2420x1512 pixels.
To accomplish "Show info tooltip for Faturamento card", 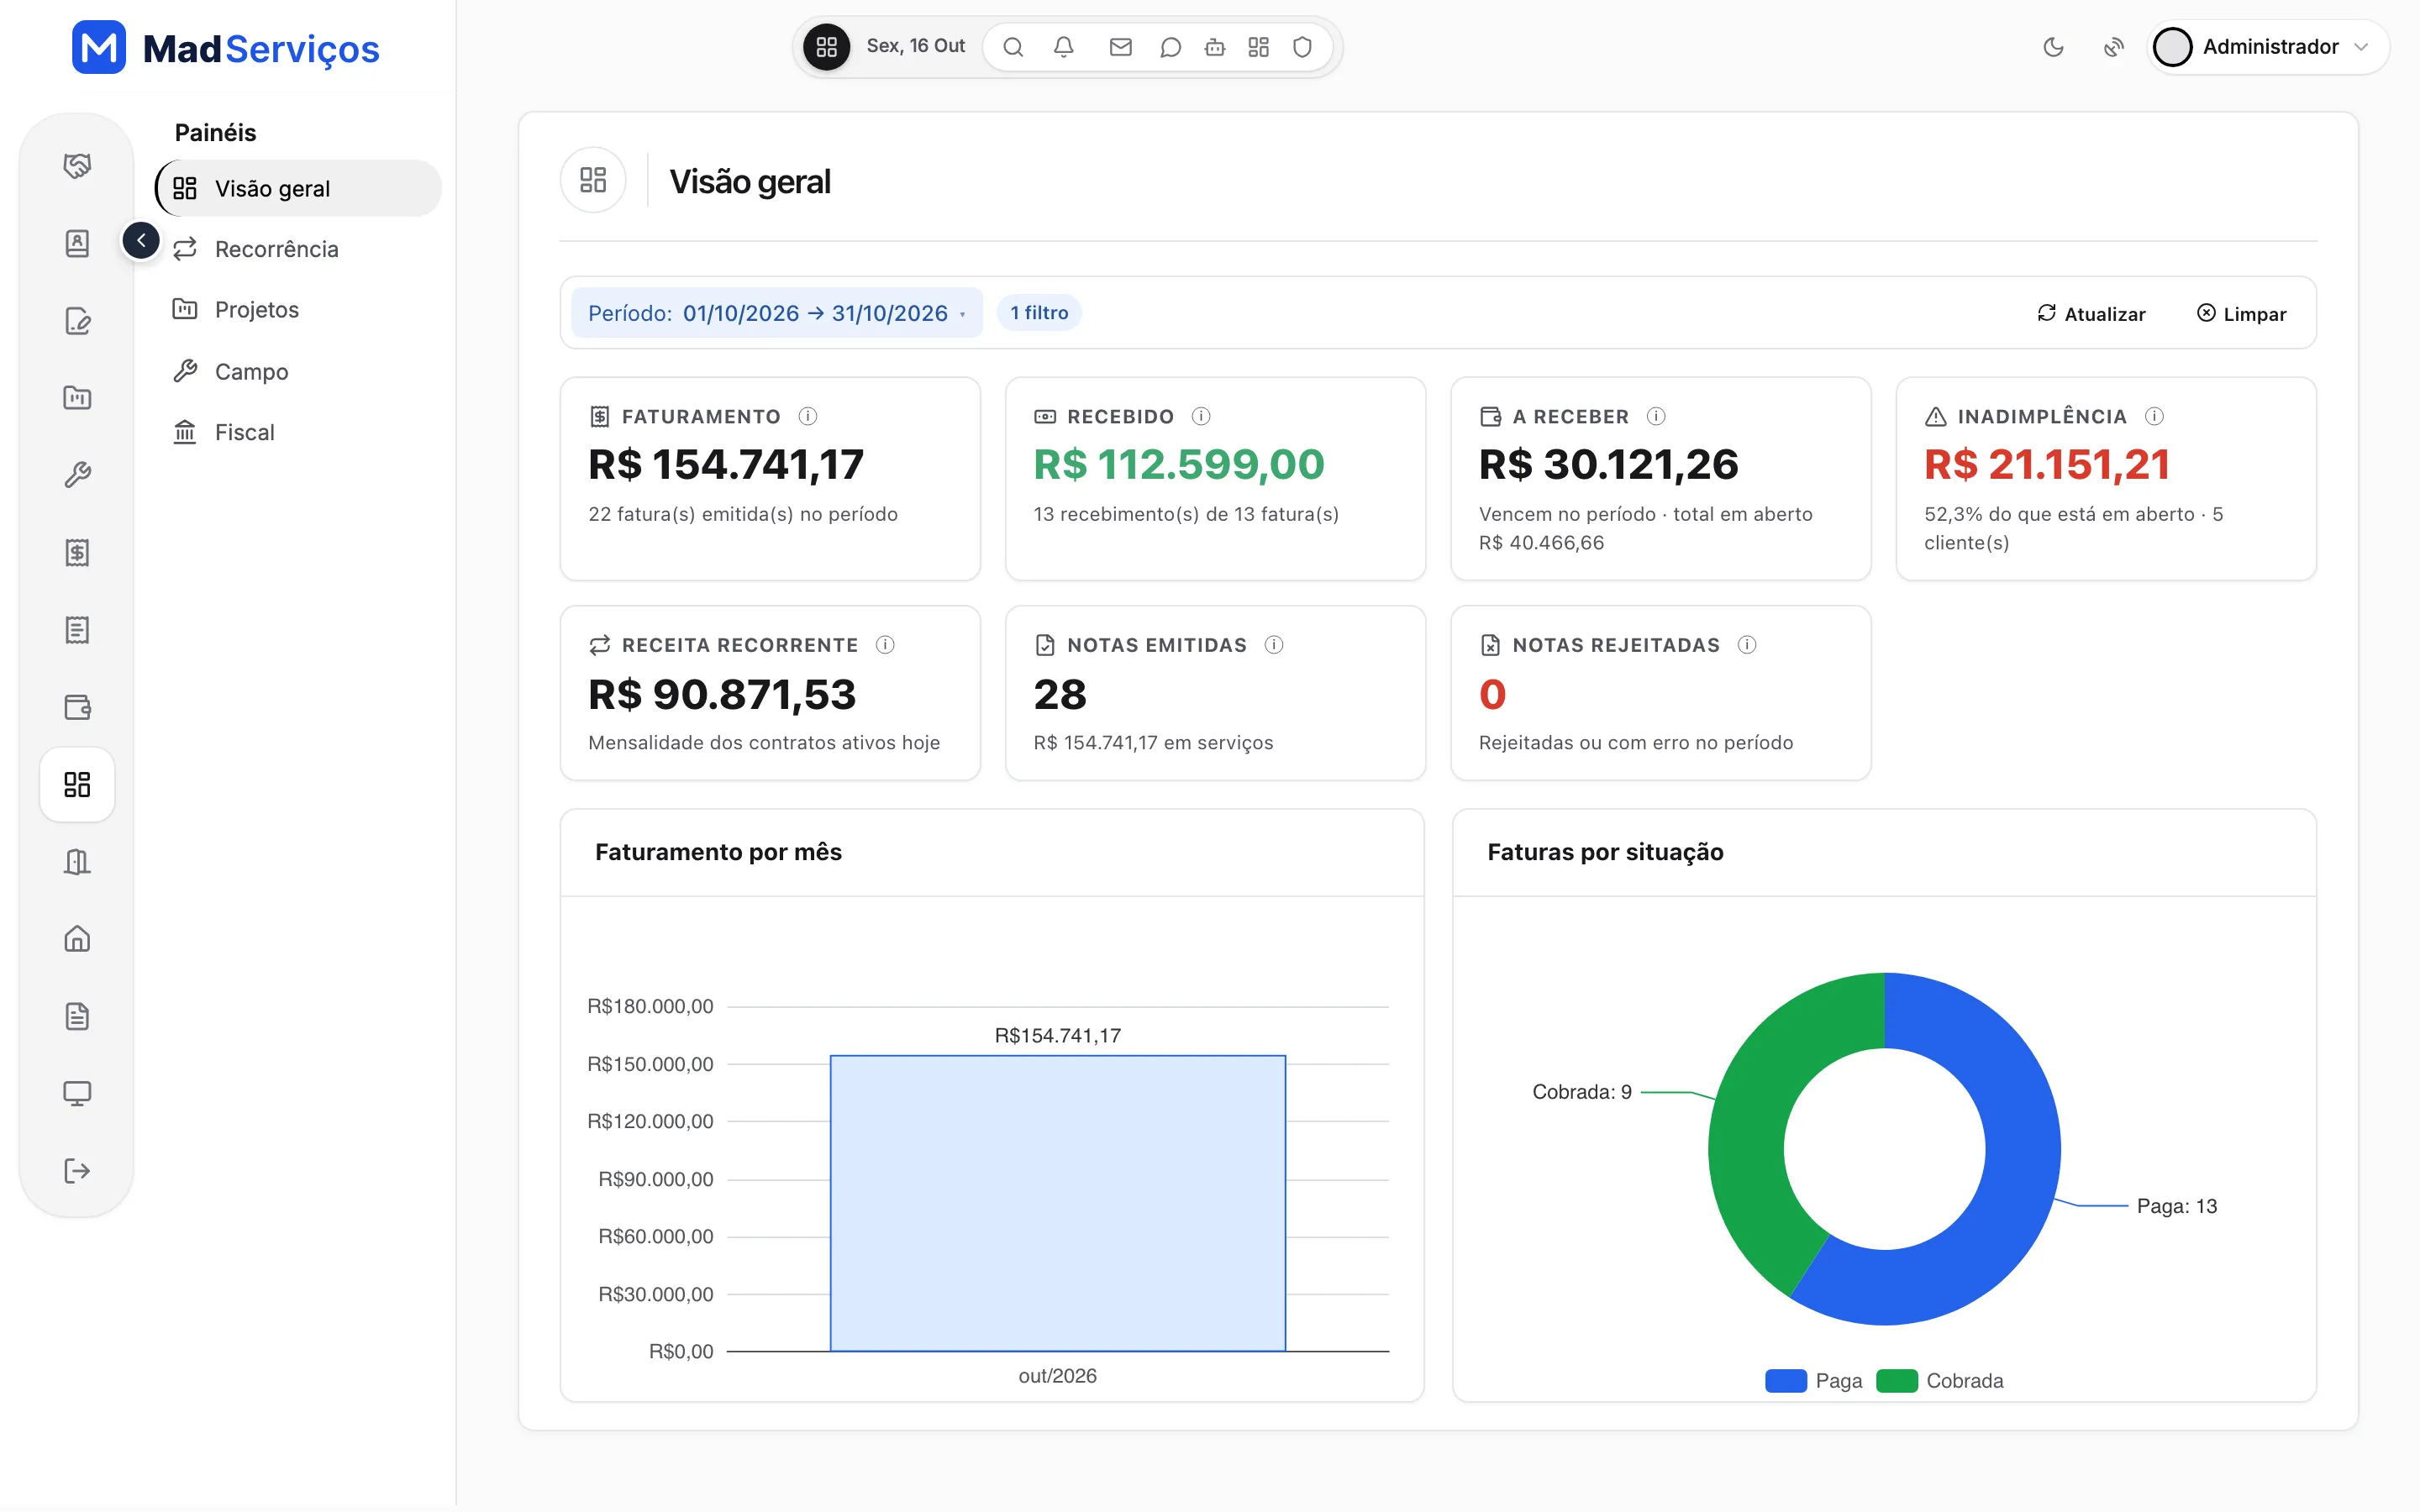I will (808, 416).
